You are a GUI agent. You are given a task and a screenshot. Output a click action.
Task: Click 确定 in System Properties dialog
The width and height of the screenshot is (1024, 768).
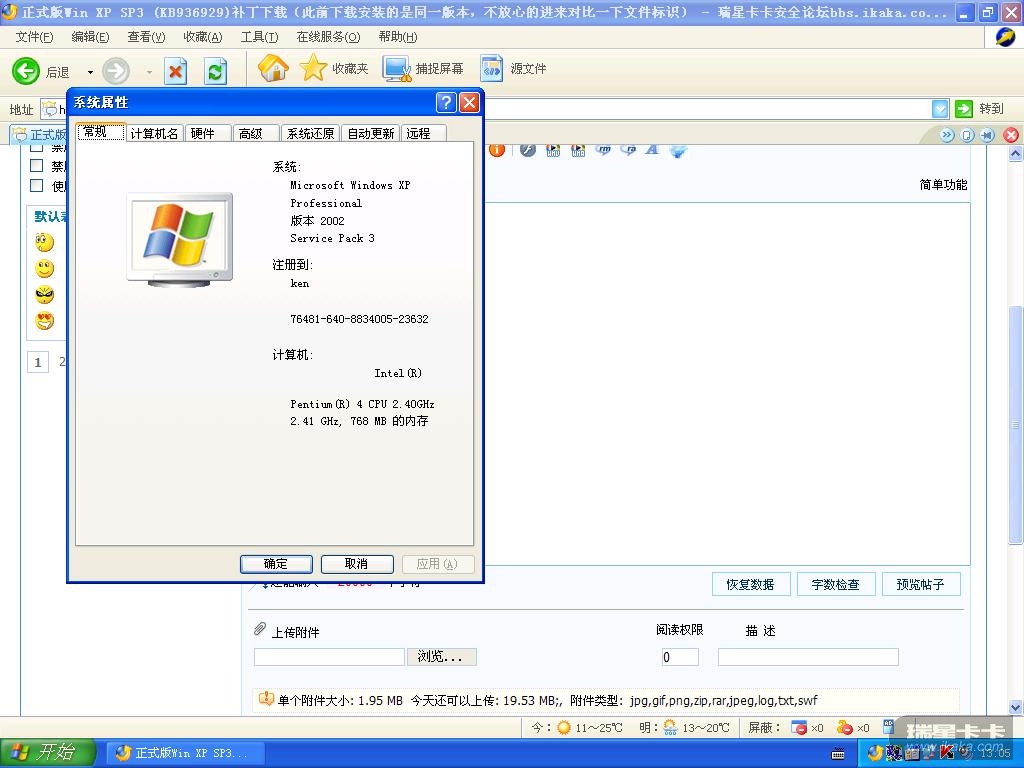tap(276, 564)
